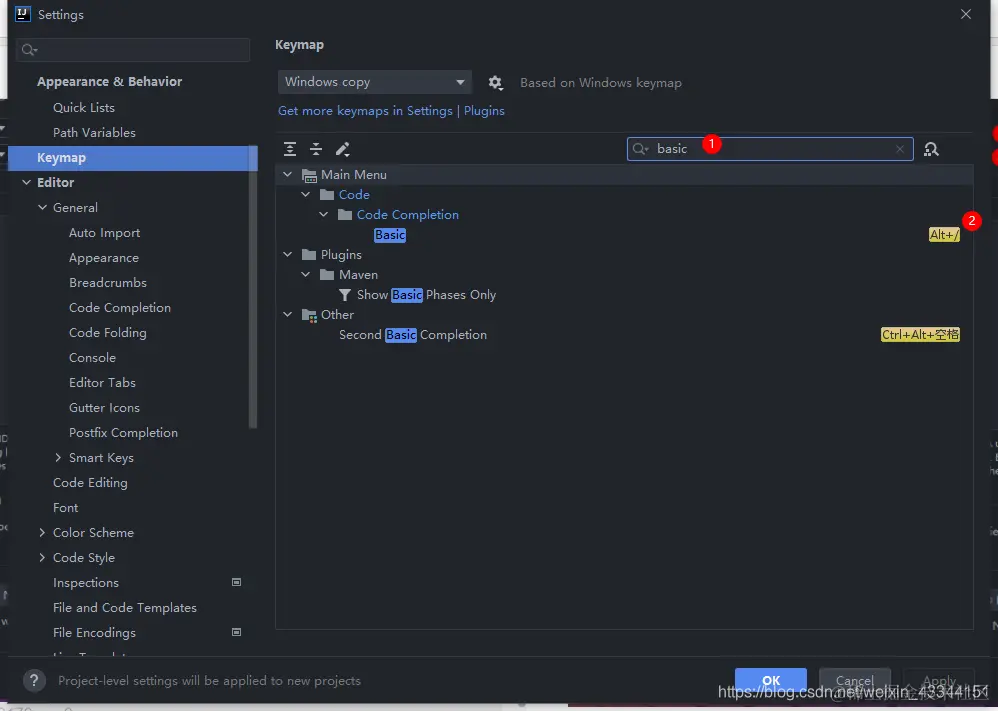Open Inspections settings page

[86, 582]
